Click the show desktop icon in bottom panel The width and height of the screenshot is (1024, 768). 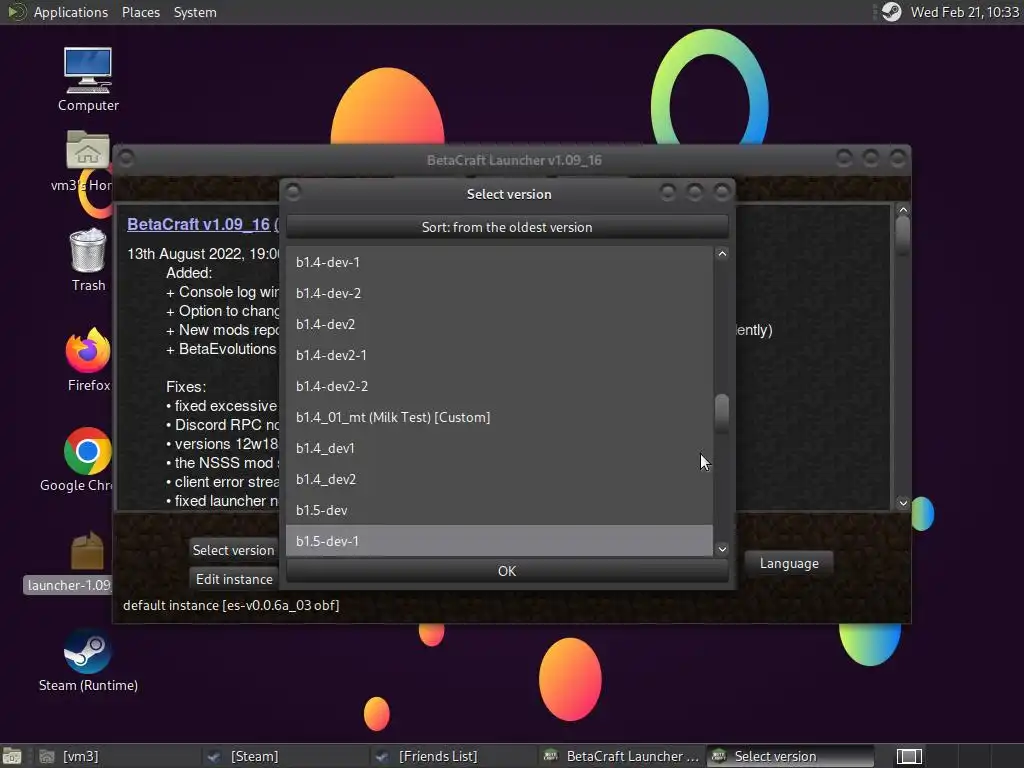tap(11, 756)
